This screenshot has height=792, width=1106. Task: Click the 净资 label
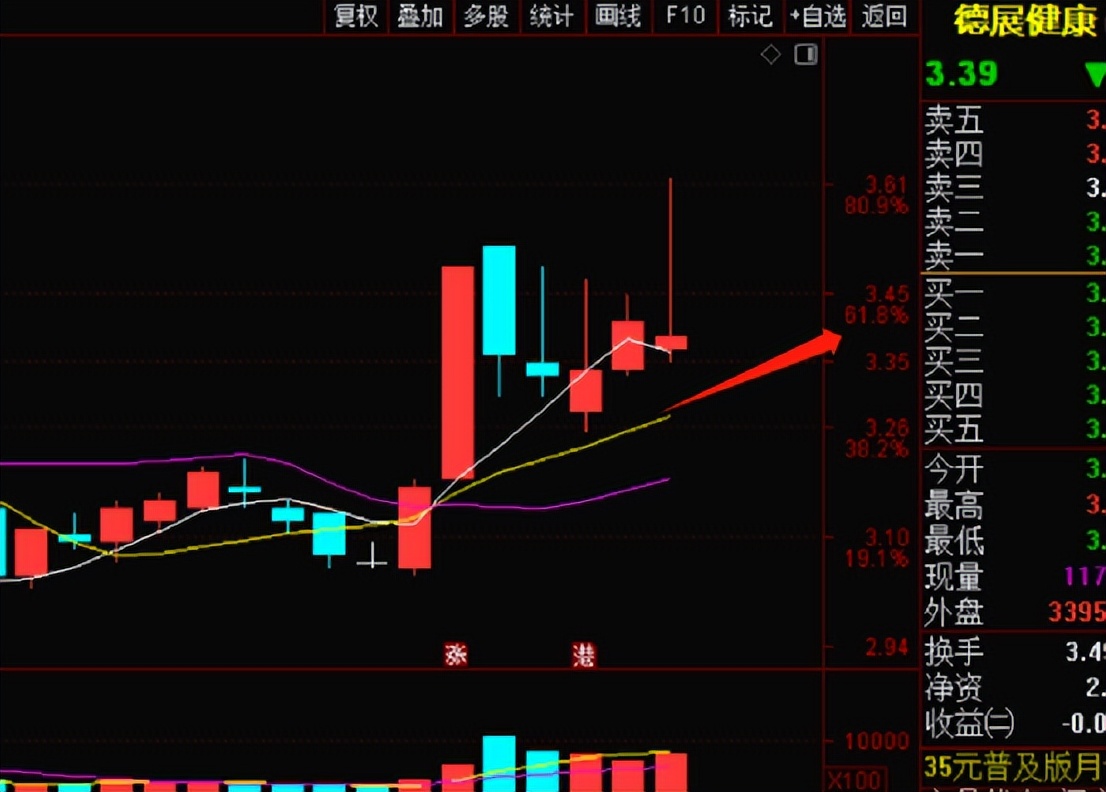(954, 687)
